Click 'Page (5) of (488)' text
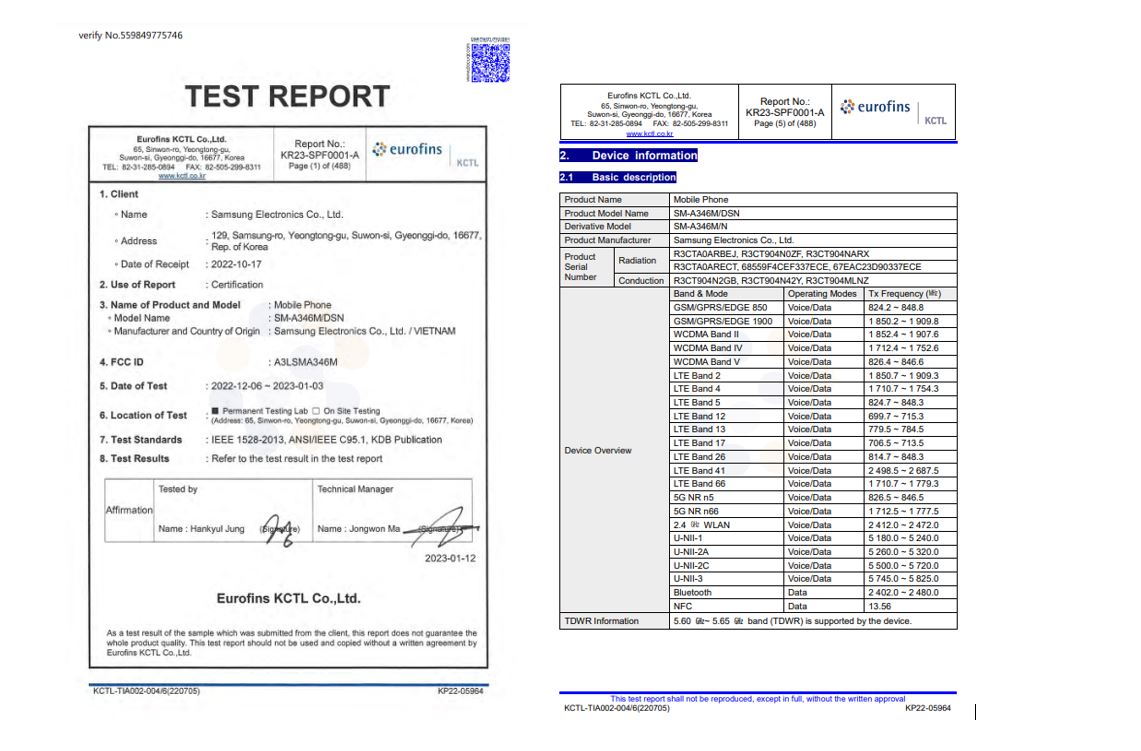The width and height of the screenshot is (1141, 751). (784, 124)
